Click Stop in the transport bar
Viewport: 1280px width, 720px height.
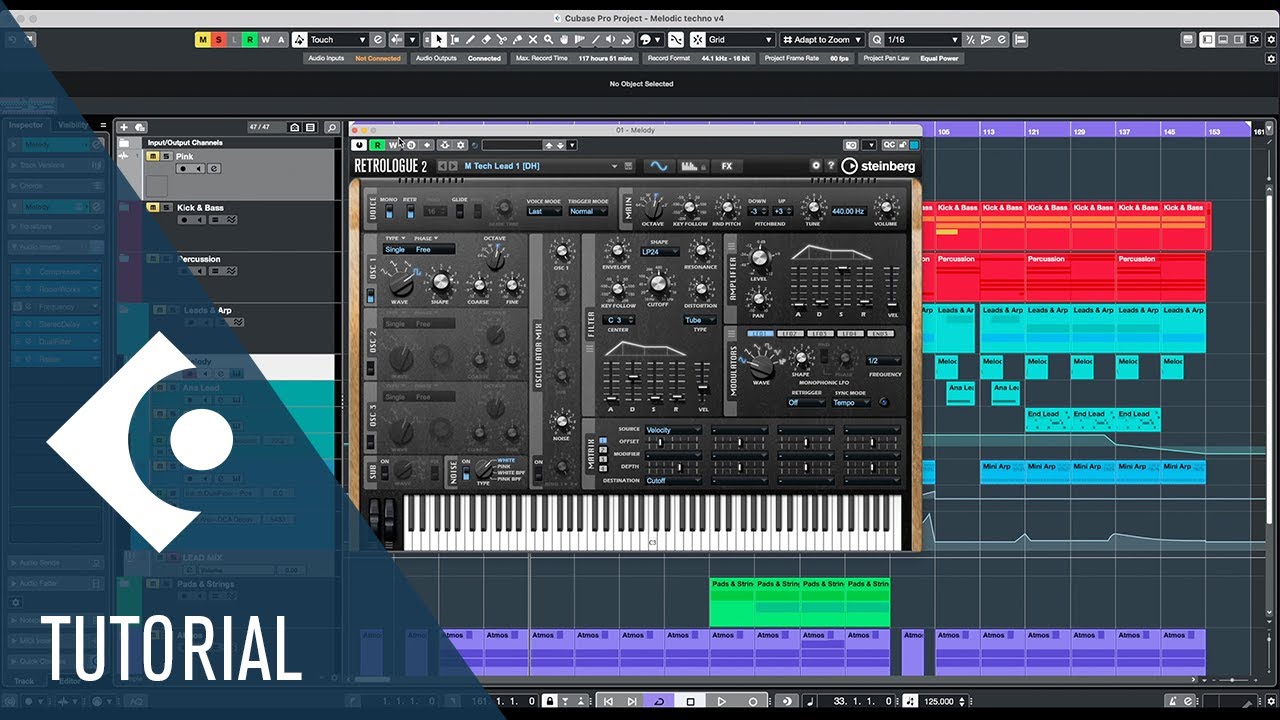click(x=691, y=701)
